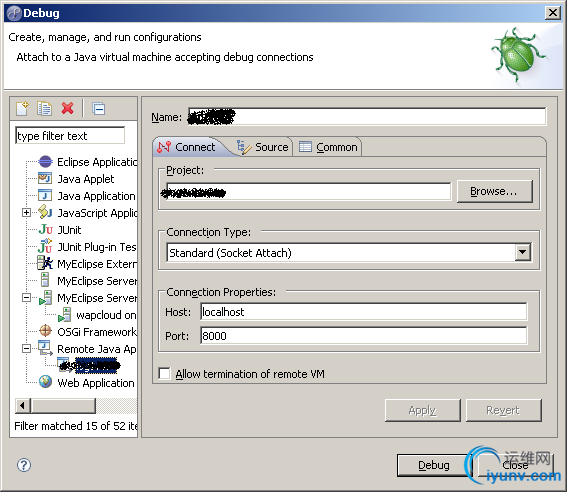Viewport: 567px width, 492px height.
Task: Switch to the Common tab
Action: (x=328, y=147)
